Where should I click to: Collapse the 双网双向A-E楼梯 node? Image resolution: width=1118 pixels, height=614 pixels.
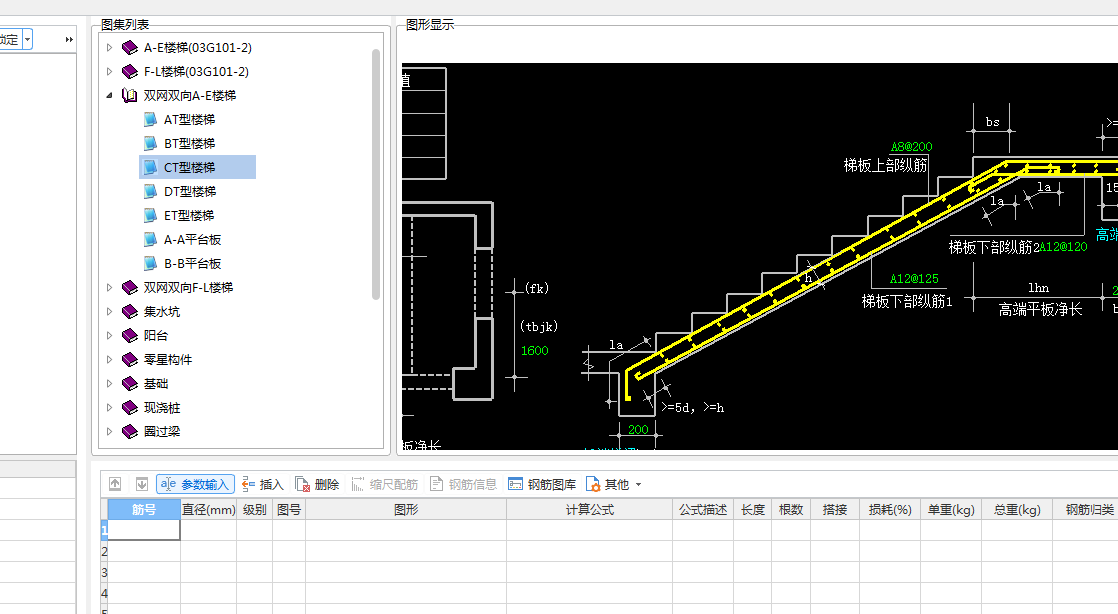(109, 96)
